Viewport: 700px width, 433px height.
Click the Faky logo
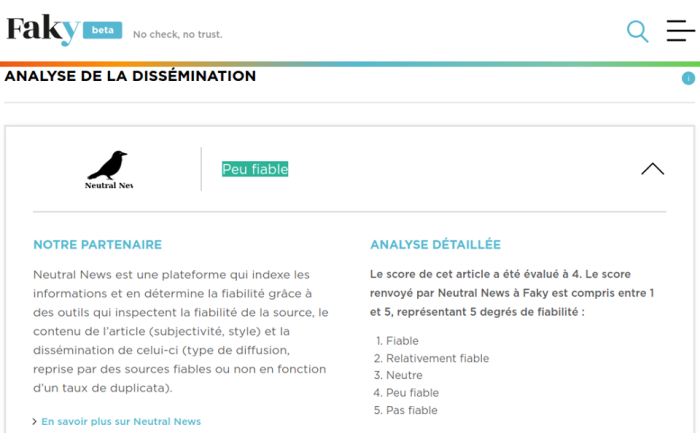tap(43, 30)
